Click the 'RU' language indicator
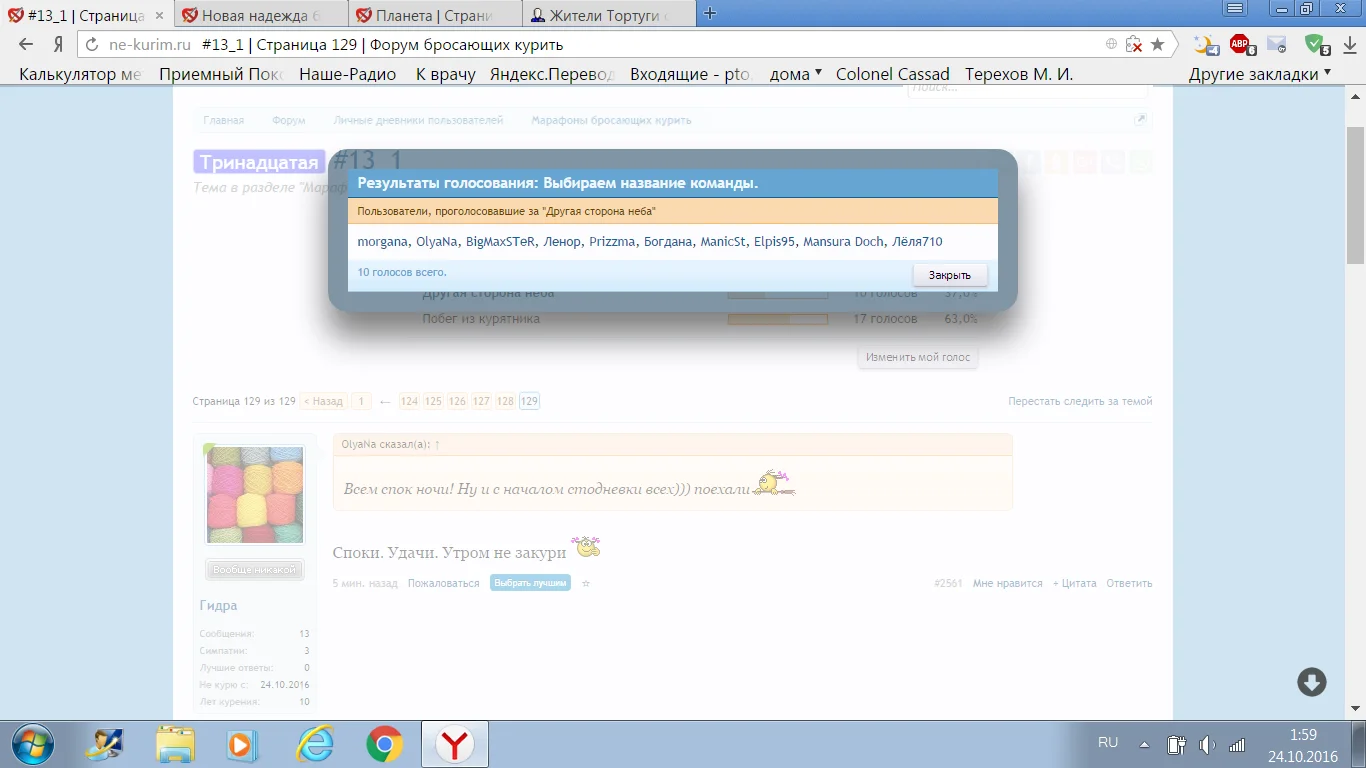1366x768 pixels. coord(1108,743)
